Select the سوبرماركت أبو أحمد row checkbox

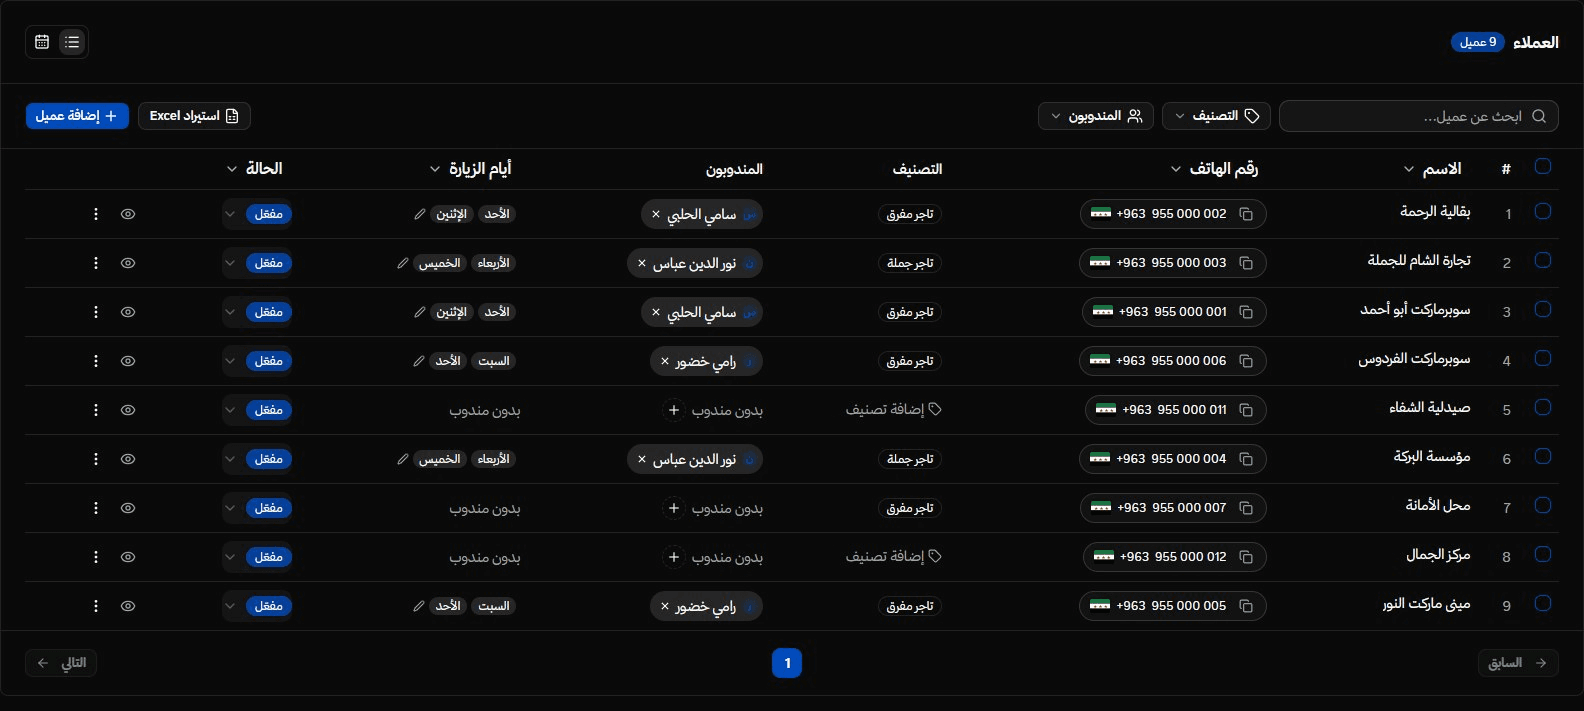click(x=1543, y=309)
